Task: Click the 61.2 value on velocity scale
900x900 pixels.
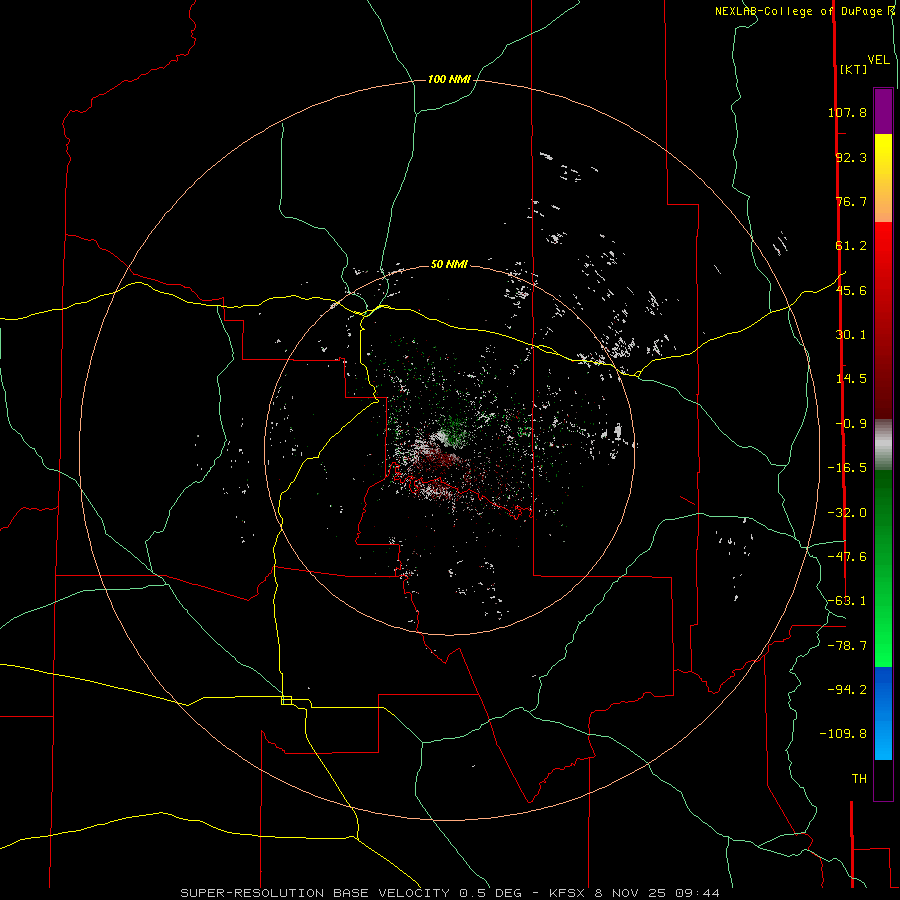Action: 851,246
